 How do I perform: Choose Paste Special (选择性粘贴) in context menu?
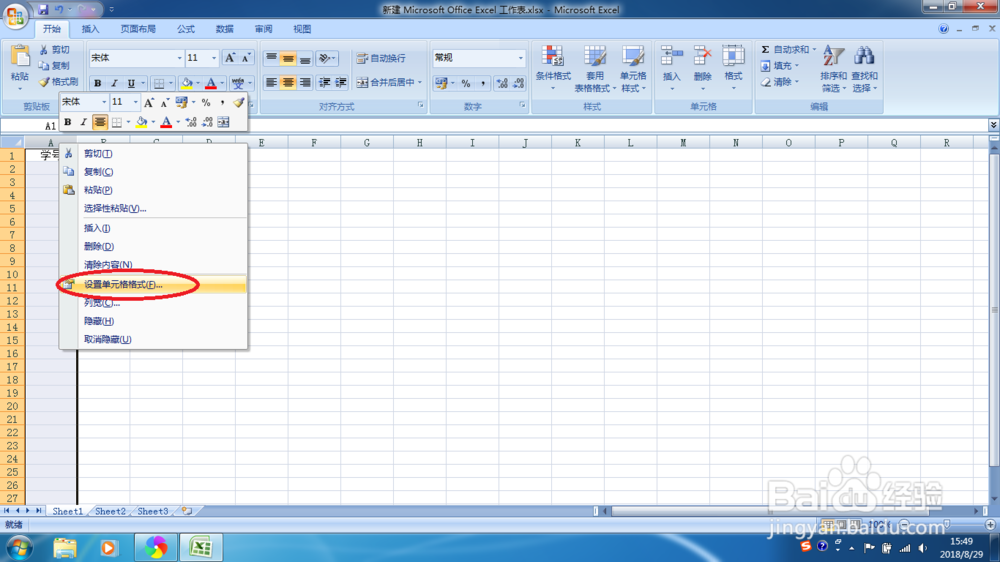[x=152, y=209]
